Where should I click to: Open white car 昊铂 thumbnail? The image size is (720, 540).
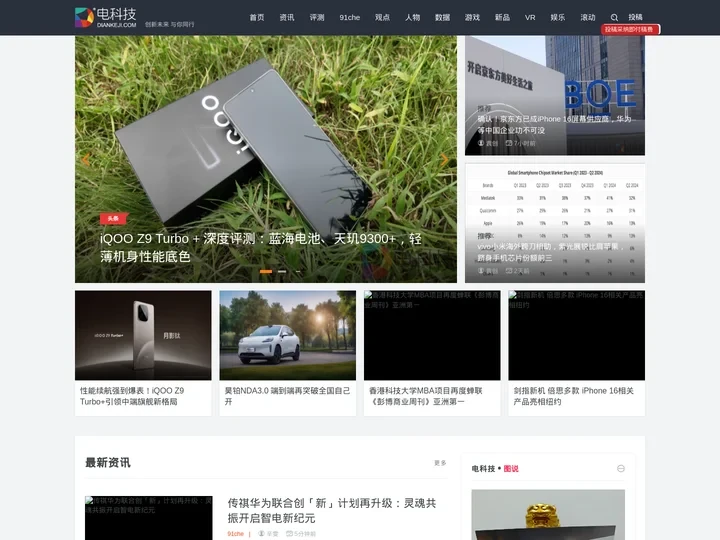click(x=287, y=335)
